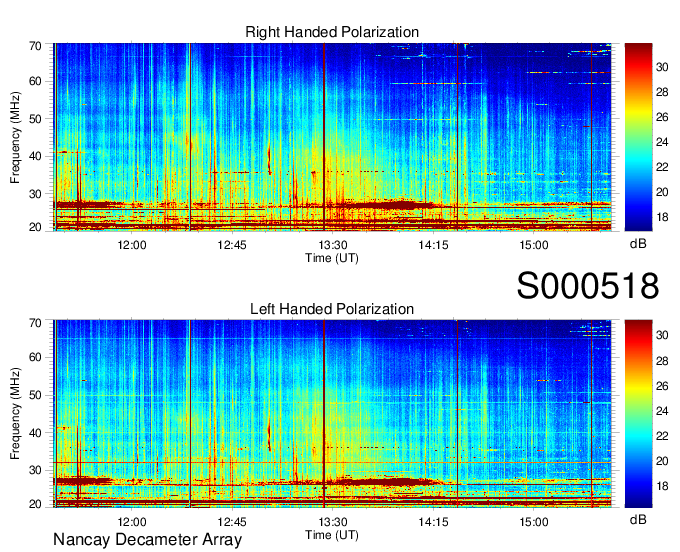Click the dB label under the left-handed color bar

coord(638,519)
